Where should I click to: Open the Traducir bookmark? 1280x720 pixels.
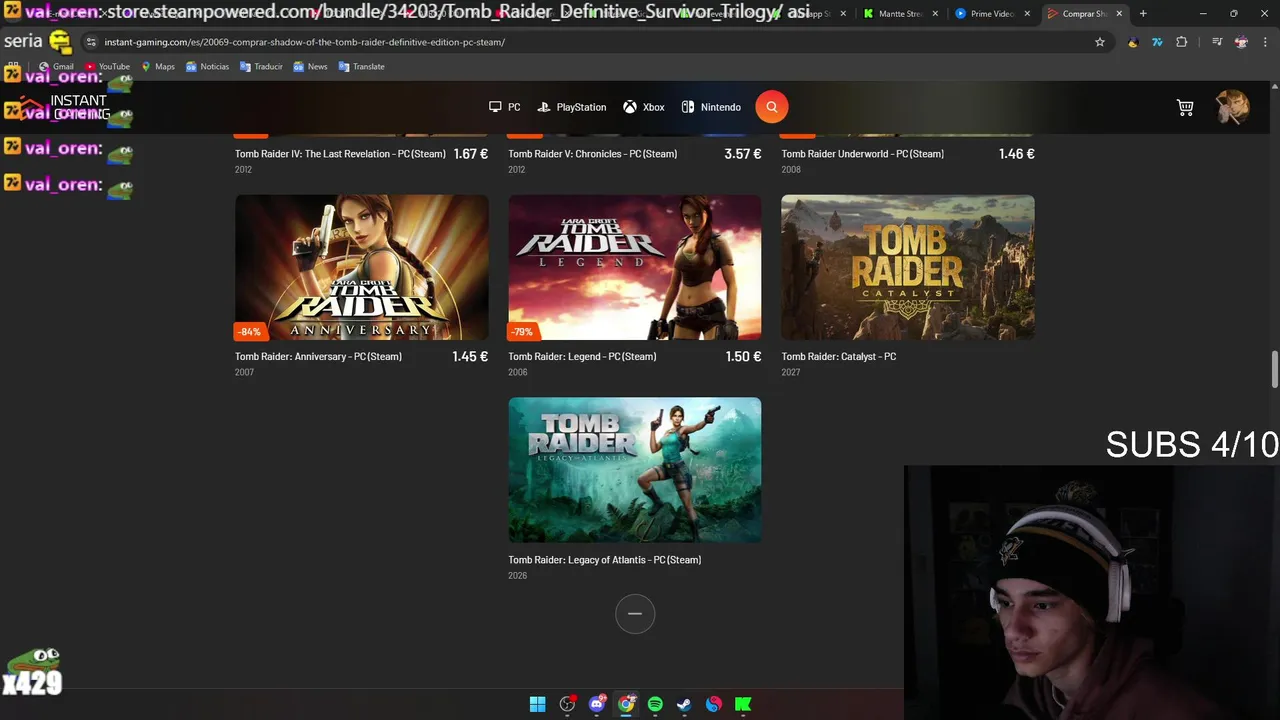pos(261,67)
